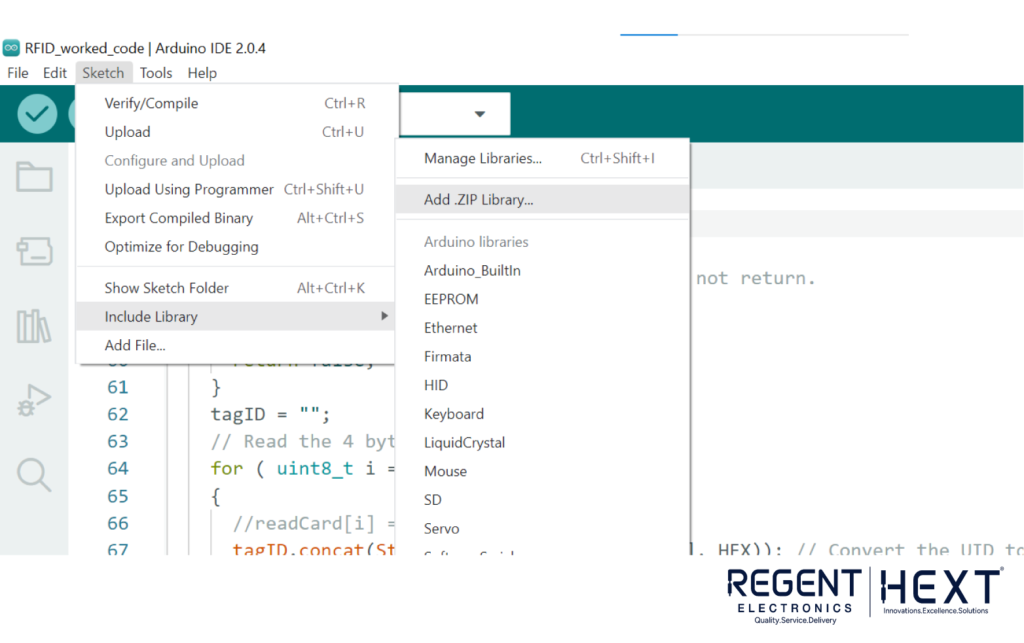
Task: Click line number 63 in gutter
Action: (x=118, y=442)
